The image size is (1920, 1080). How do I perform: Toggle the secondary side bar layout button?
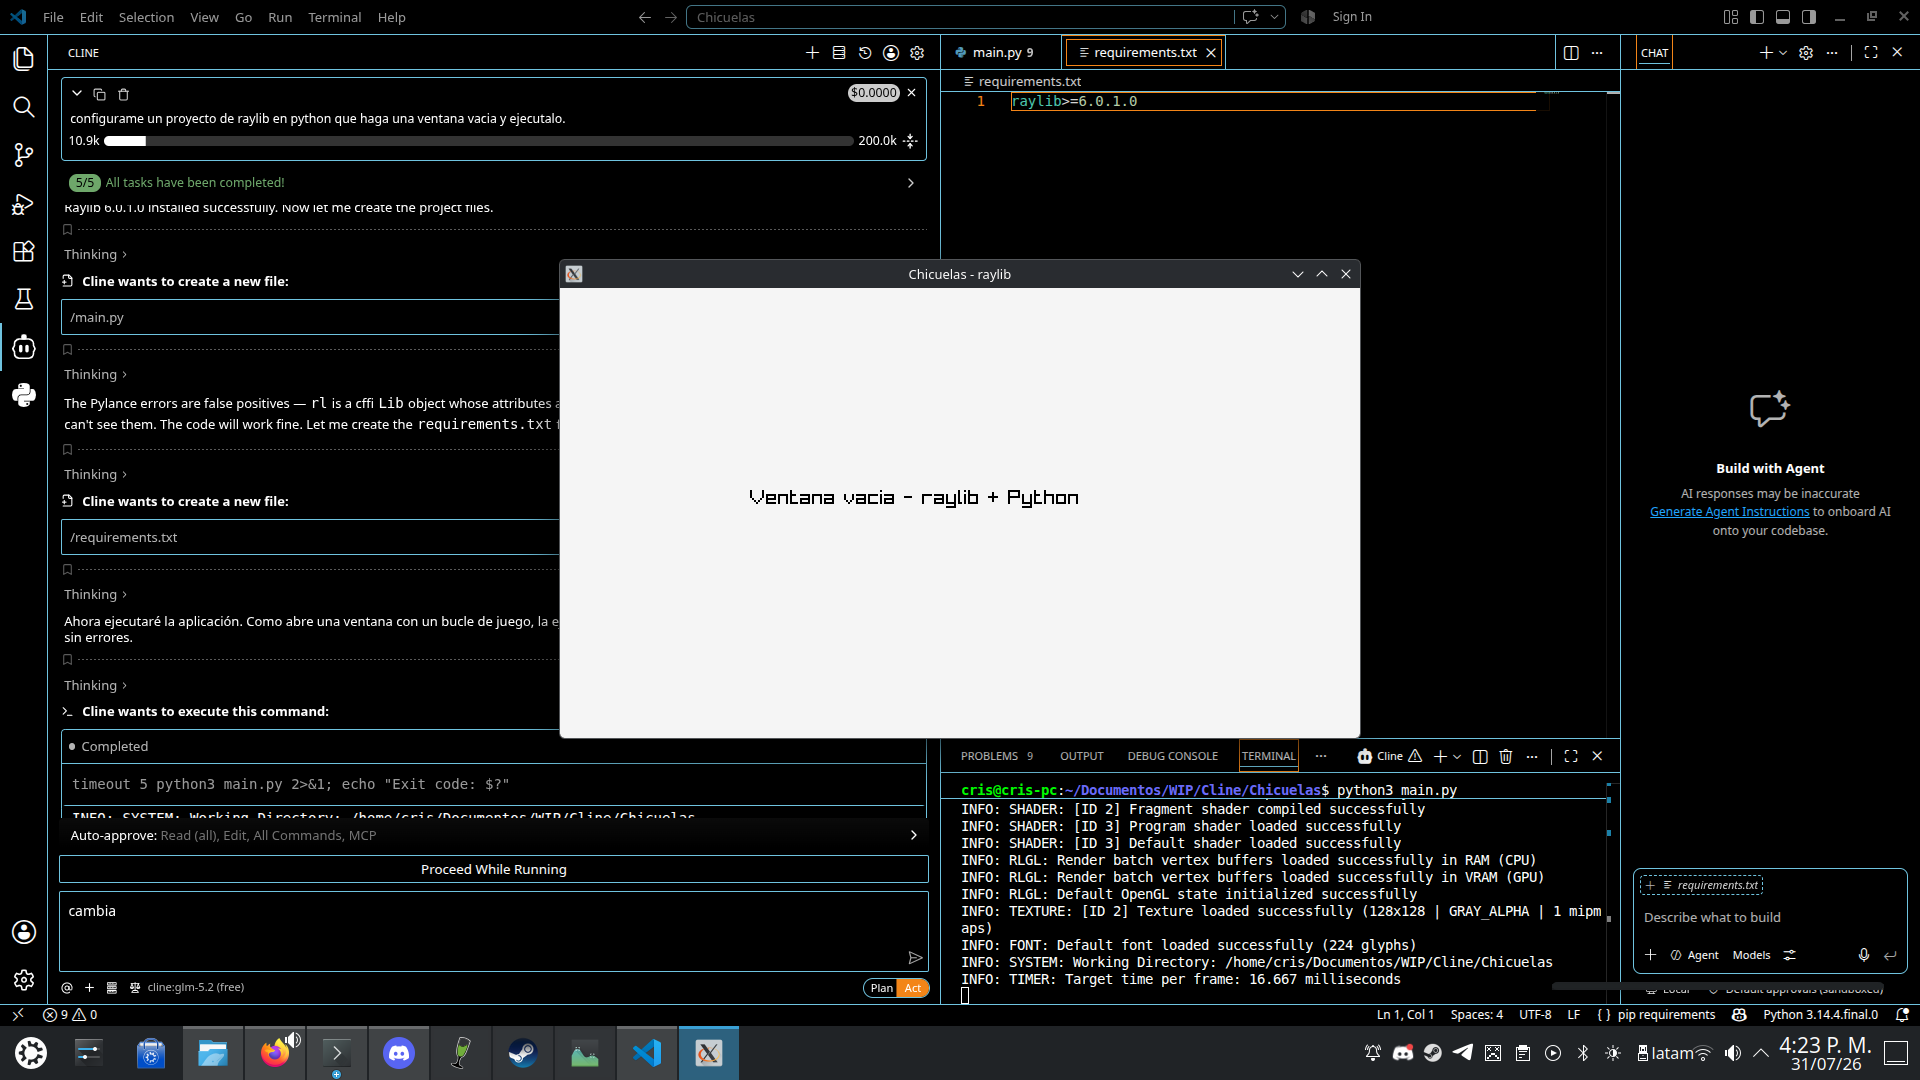coord(1809,17)
